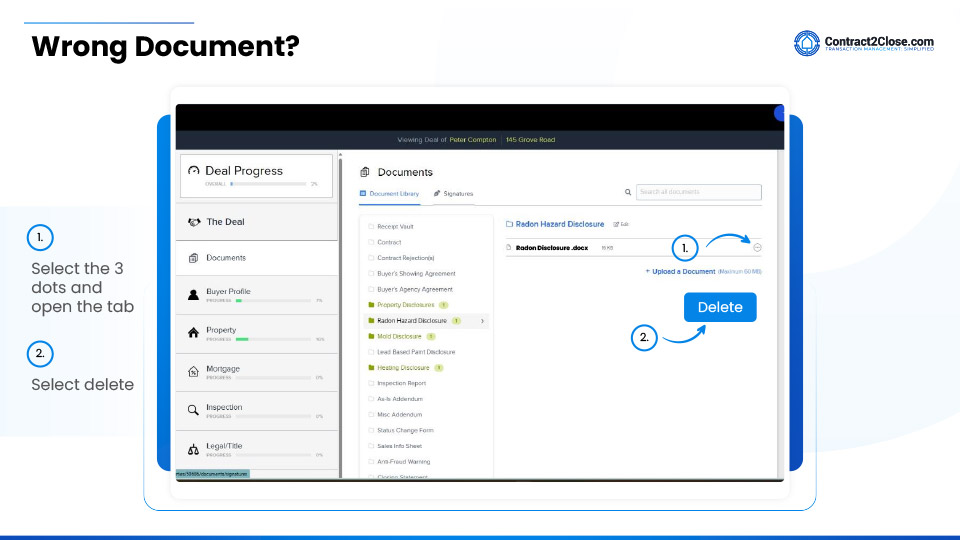The image size is (960, 540).
Task: Expand the Property Disclosures folder
Action: point(405,305)
